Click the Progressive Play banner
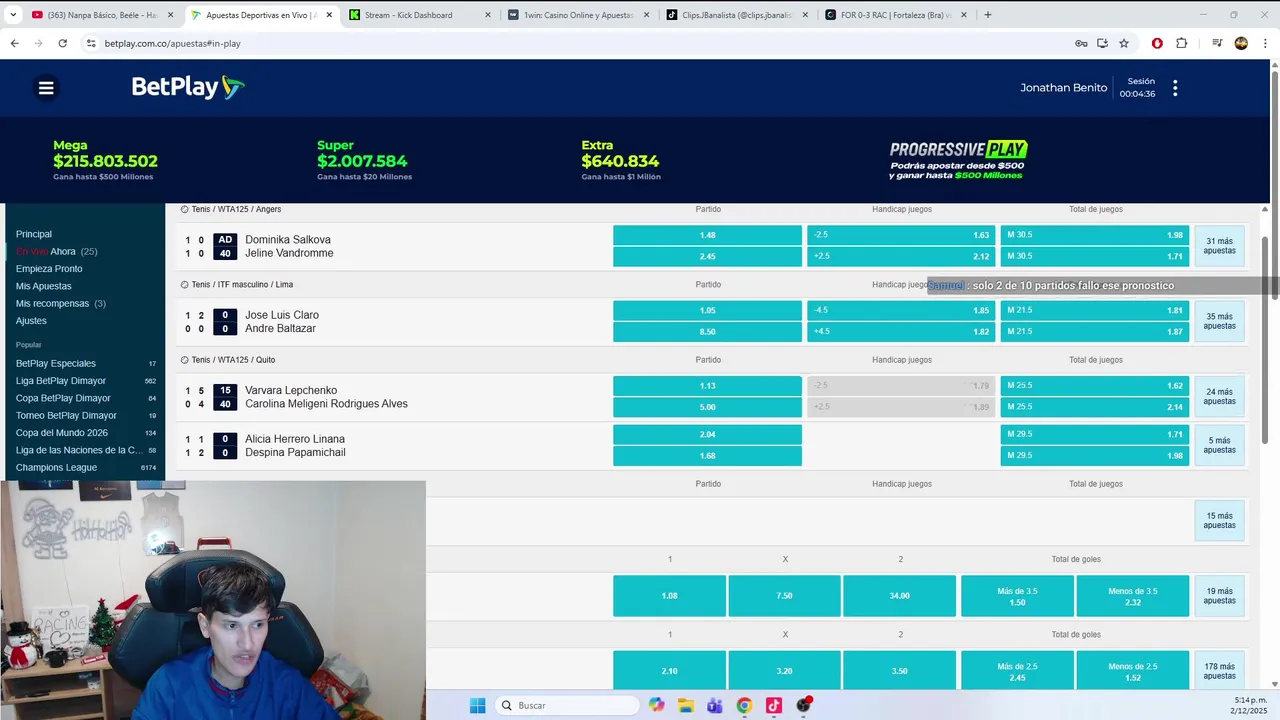 coord(958,160)
